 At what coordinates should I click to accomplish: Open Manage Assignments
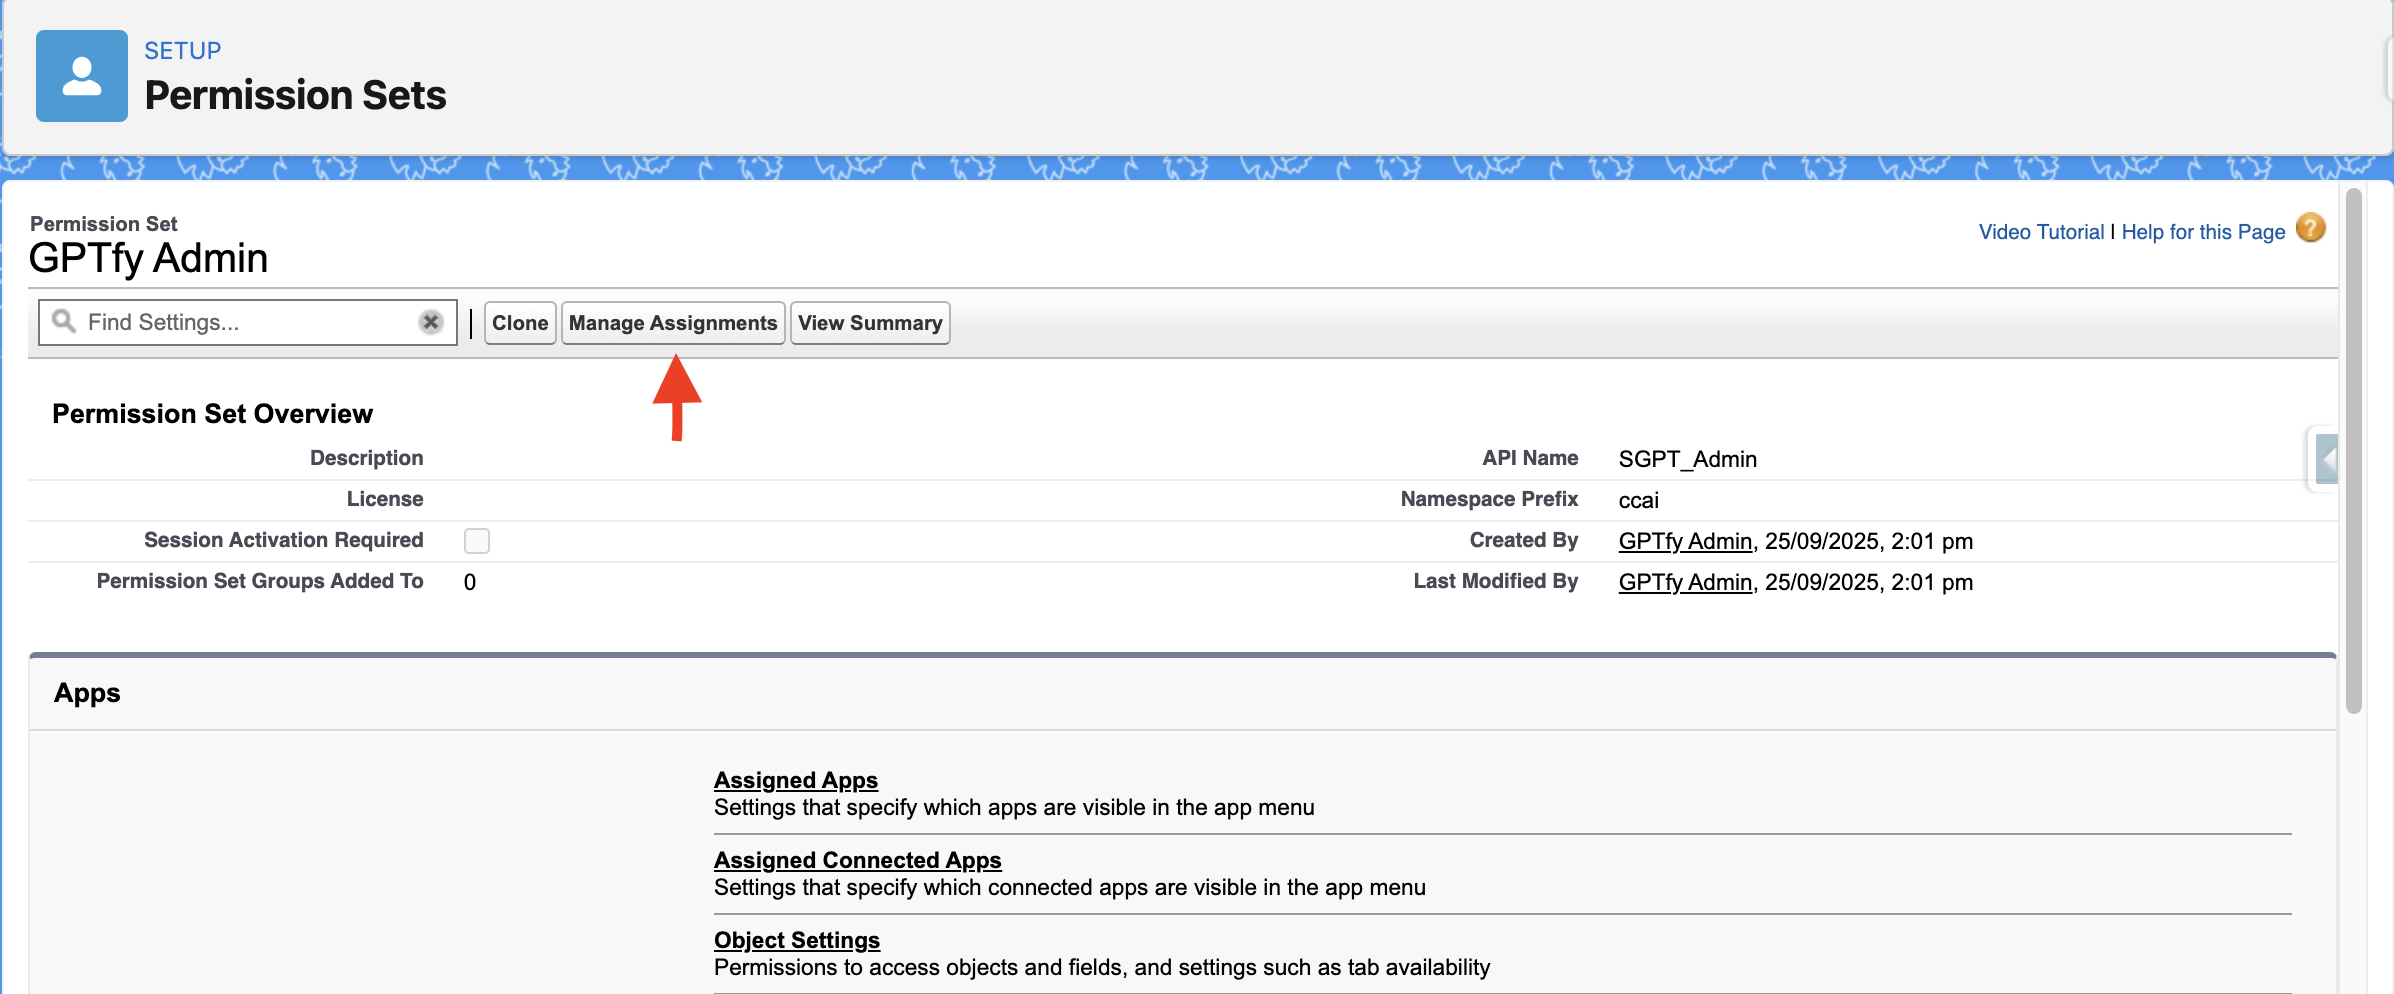pyautogui.click(x=673, y=323)
